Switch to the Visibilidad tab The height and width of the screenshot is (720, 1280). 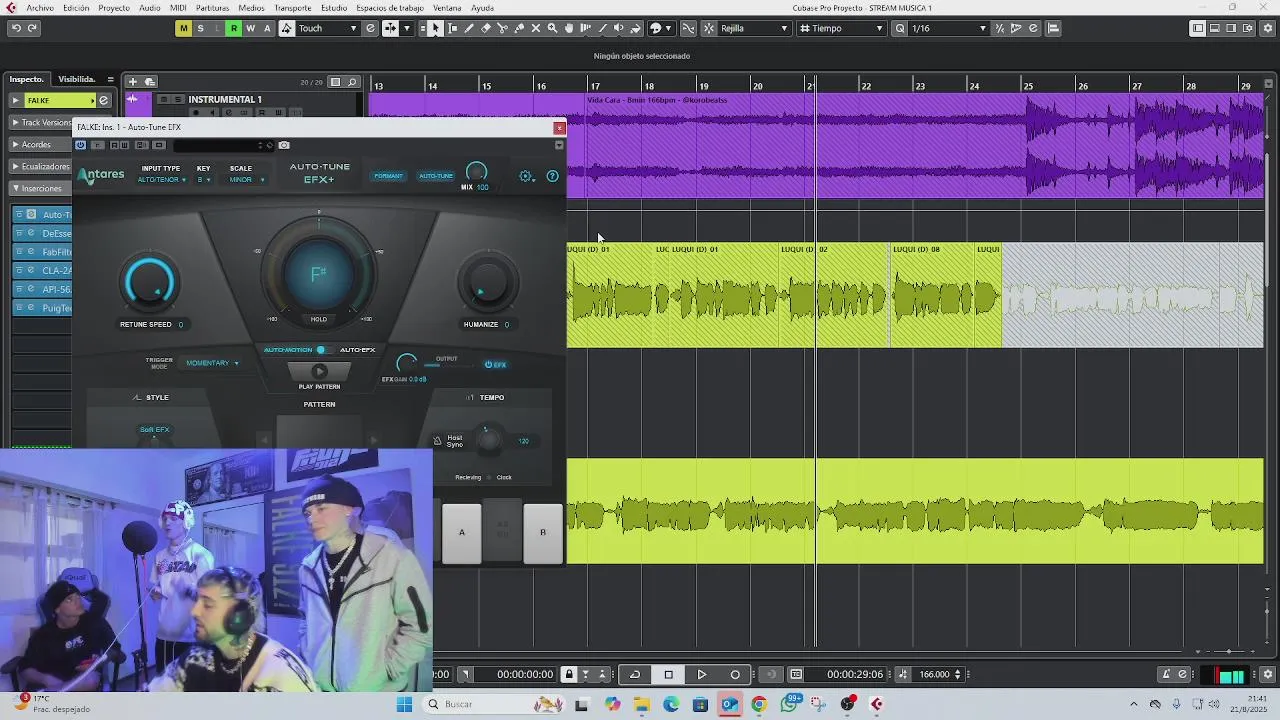76,79
